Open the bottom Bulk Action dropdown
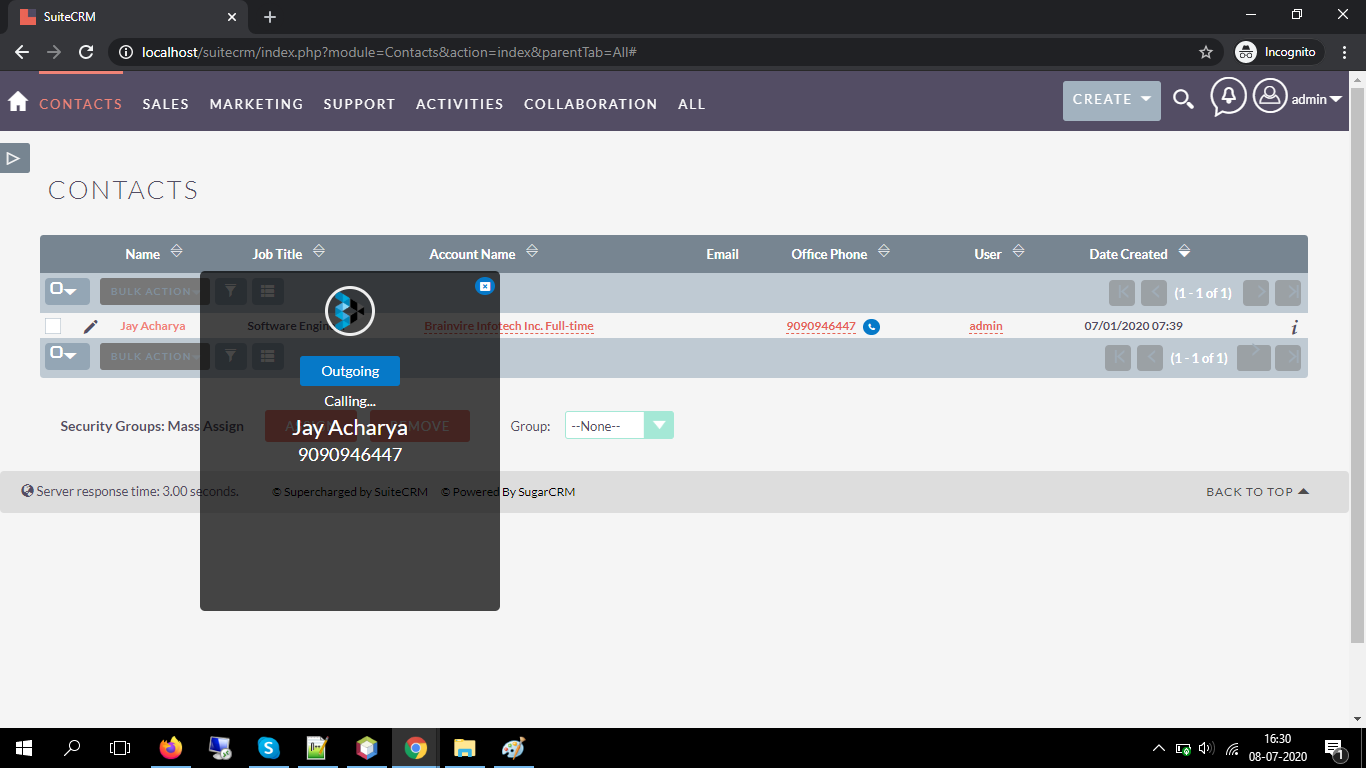This screenshot has width=1366, height=768. point(154,356)
